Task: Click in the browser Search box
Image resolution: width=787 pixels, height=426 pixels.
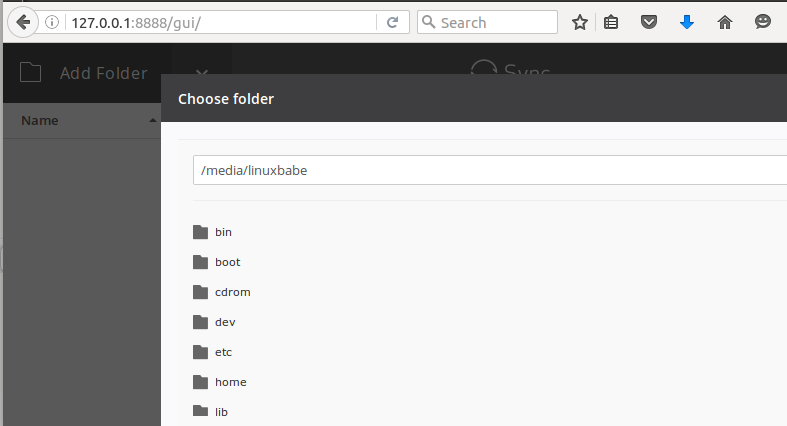Action: (495, 22)
